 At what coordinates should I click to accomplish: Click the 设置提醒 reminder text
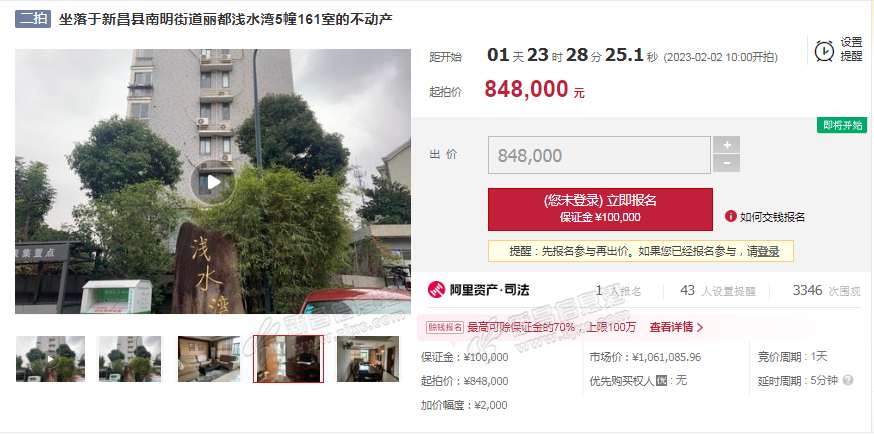[852, 50]
